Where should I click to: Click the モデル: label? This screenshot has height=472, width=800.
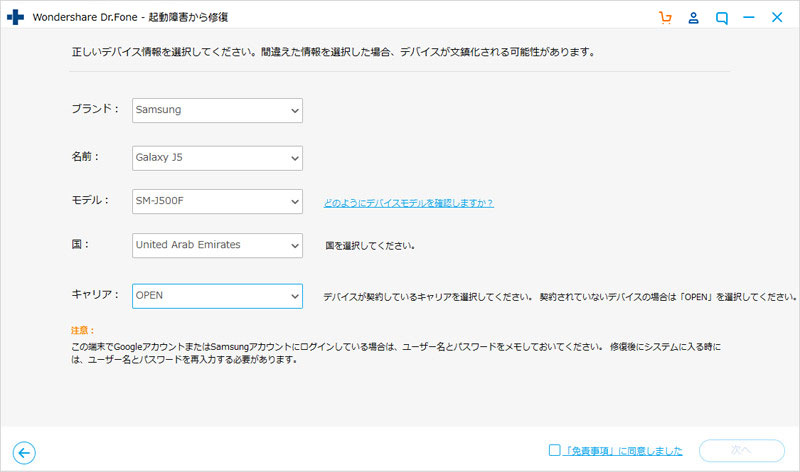coord(90,200)
